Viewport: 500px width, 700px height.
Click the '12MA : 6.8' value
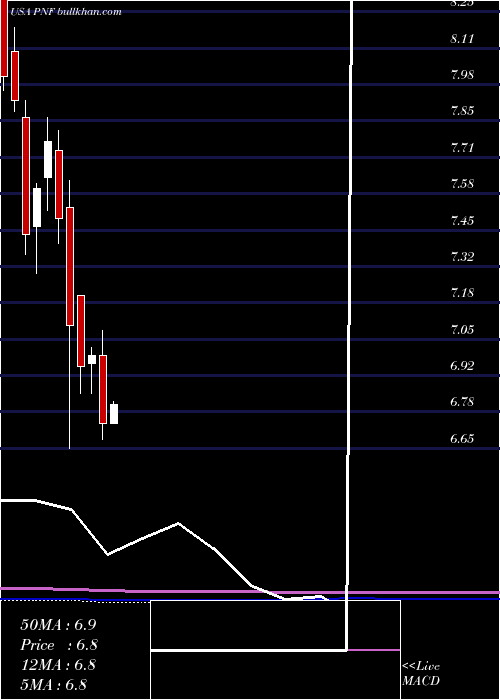58,665
